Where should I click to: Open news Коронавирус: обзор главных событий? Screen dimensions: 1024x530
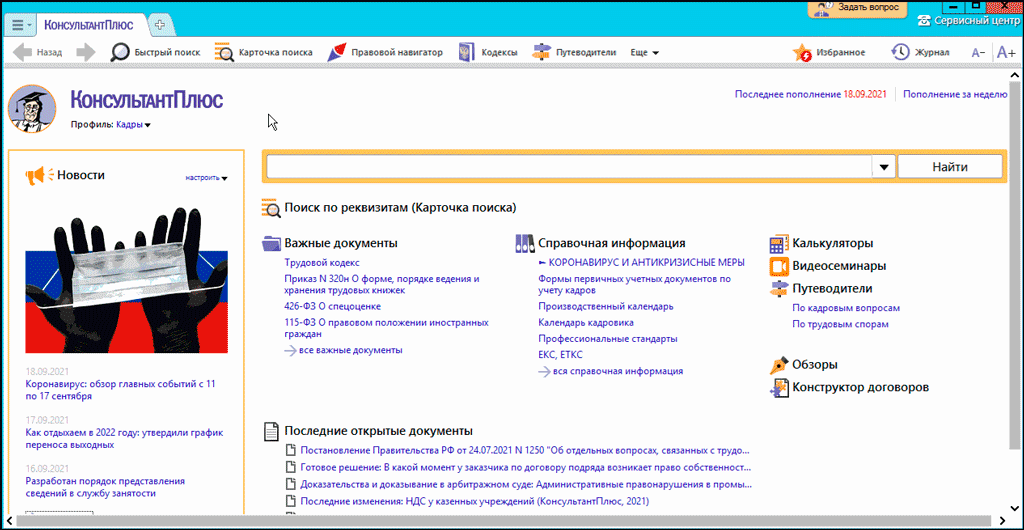120,390
